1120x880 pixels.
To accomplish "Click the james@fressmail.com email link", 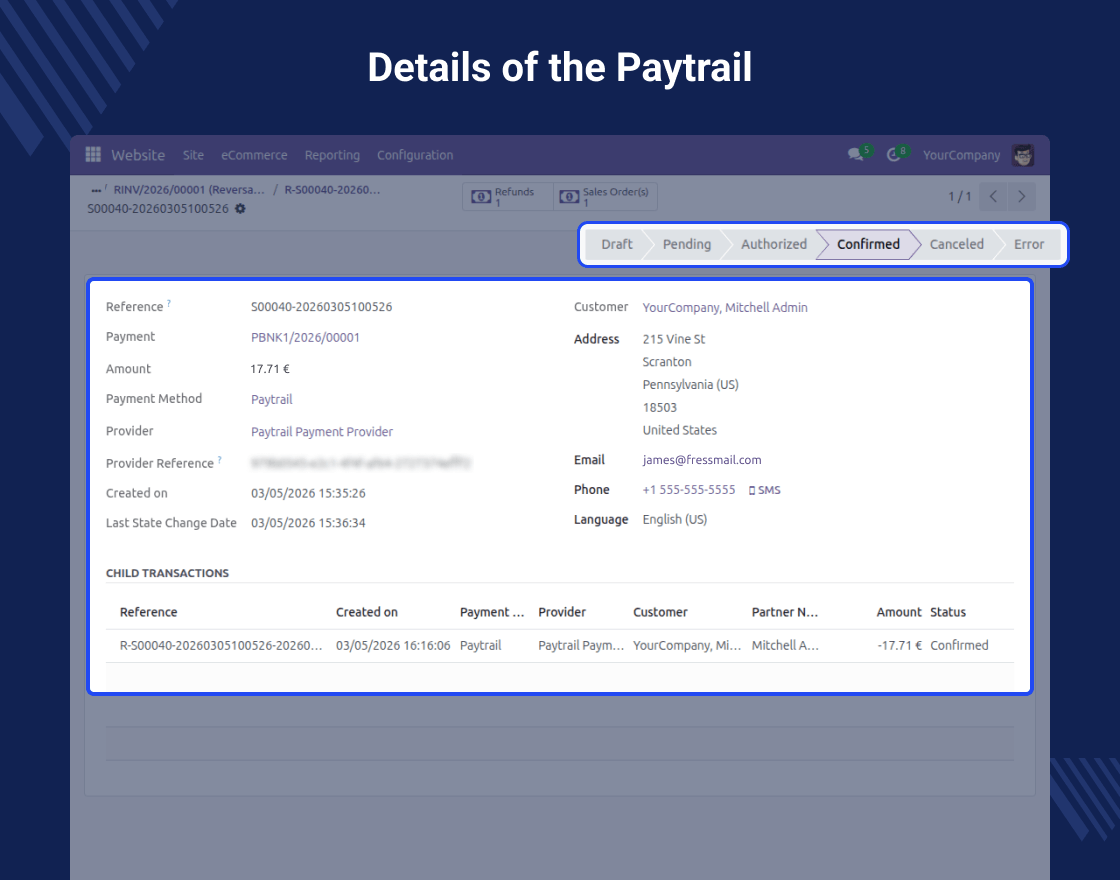I will click(701, 460).
